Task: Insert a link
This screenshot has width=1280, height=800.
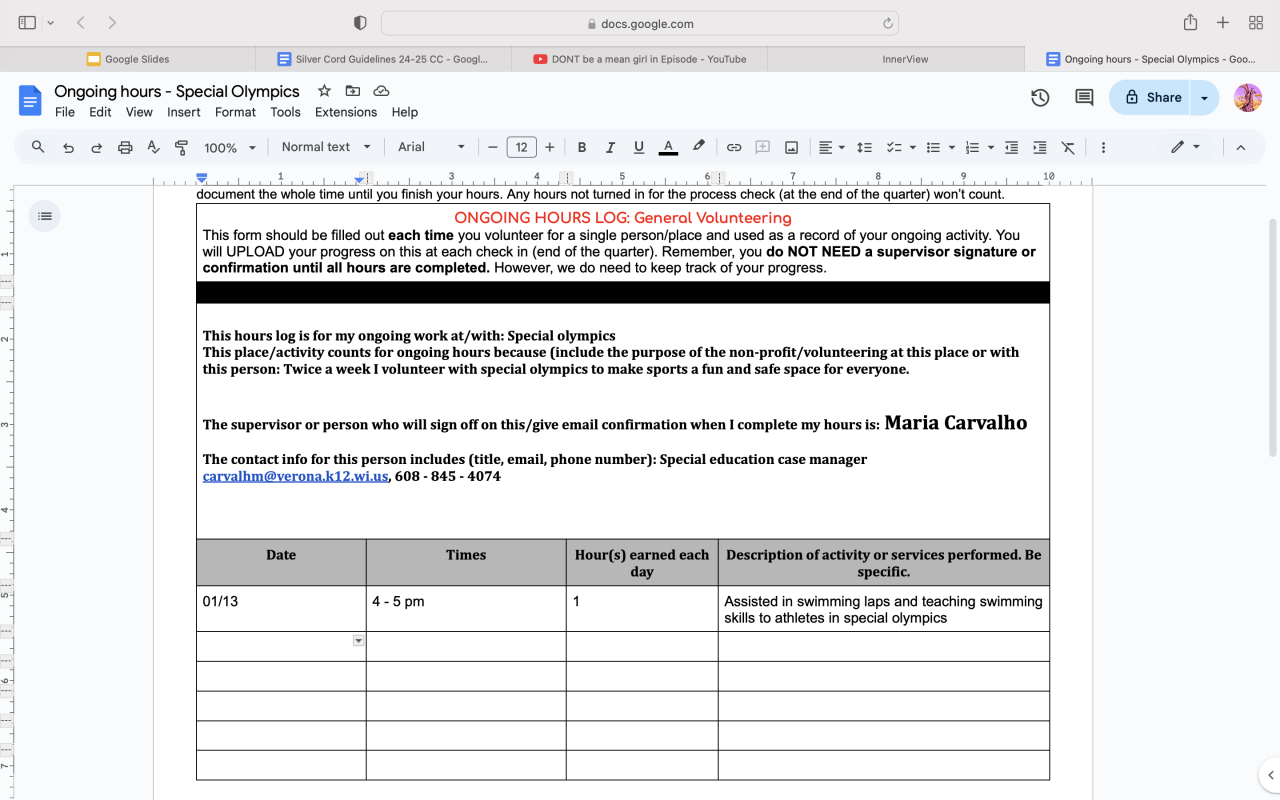Action: 734,147
